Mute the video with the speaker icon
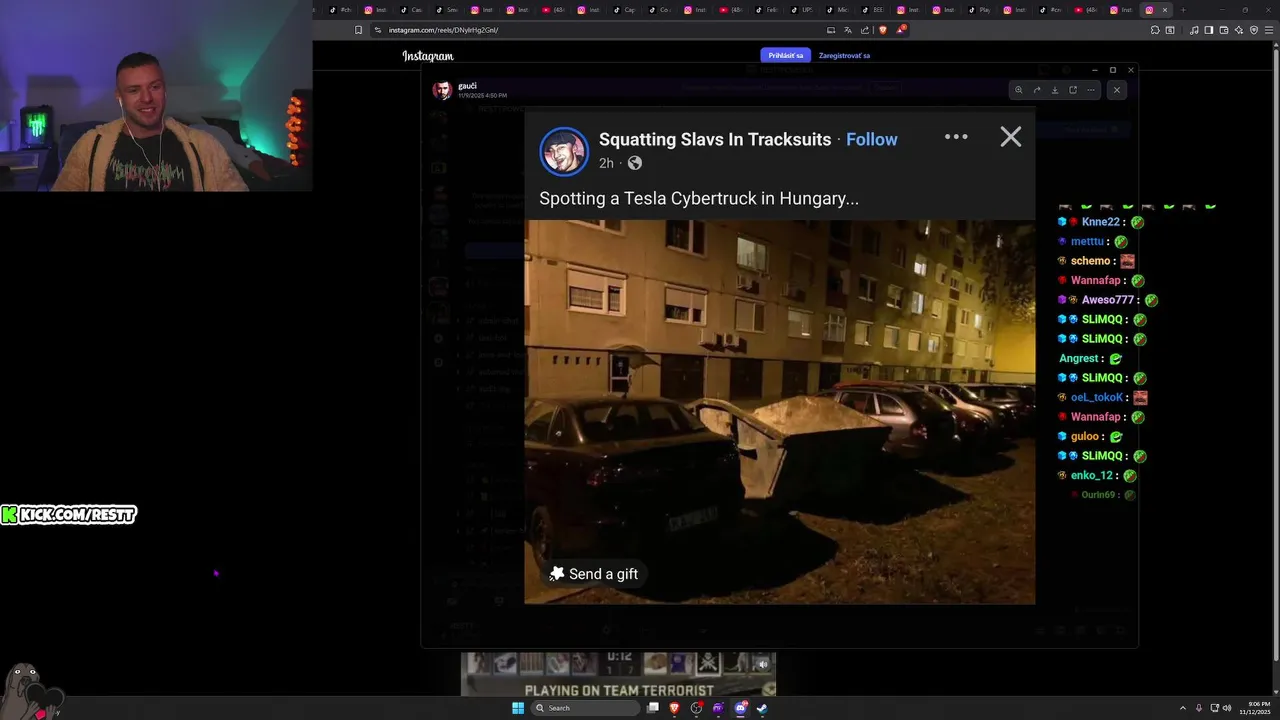The height and width of the screenshot is (720, 1280). 763,664
